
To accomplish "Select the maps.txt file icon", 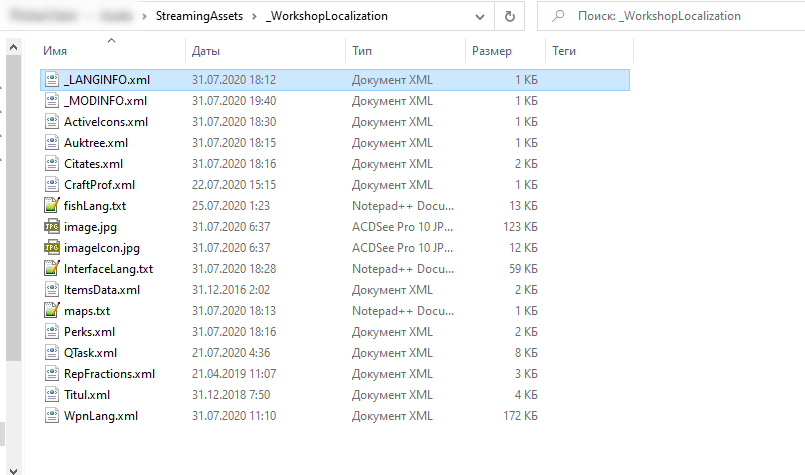I will (52, 311).
